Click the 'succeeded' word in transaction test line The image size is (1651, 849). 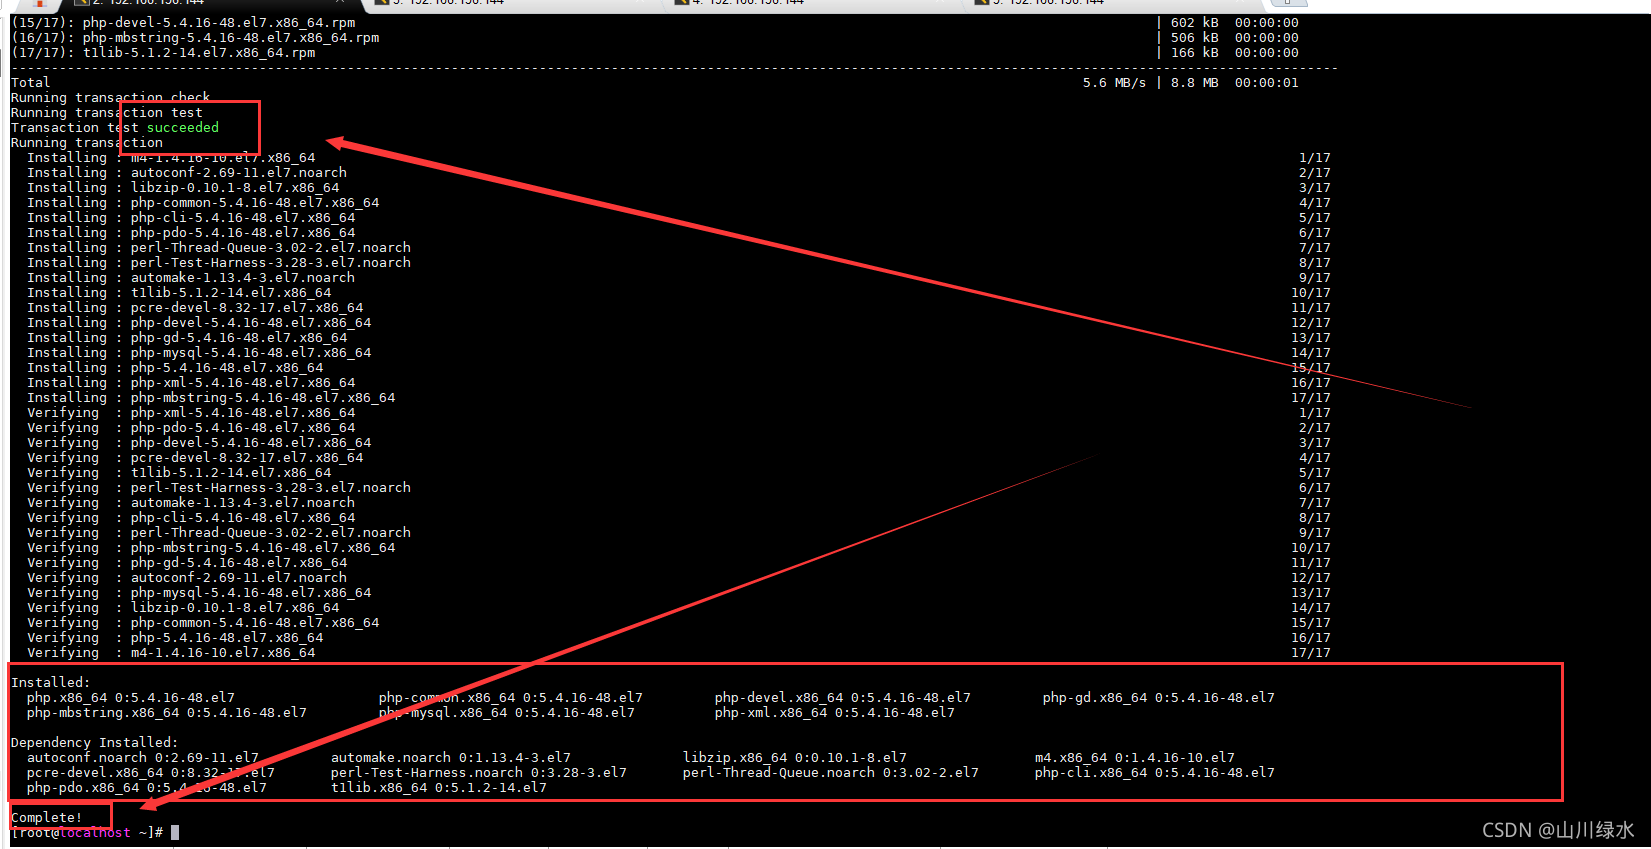(183, 127)
